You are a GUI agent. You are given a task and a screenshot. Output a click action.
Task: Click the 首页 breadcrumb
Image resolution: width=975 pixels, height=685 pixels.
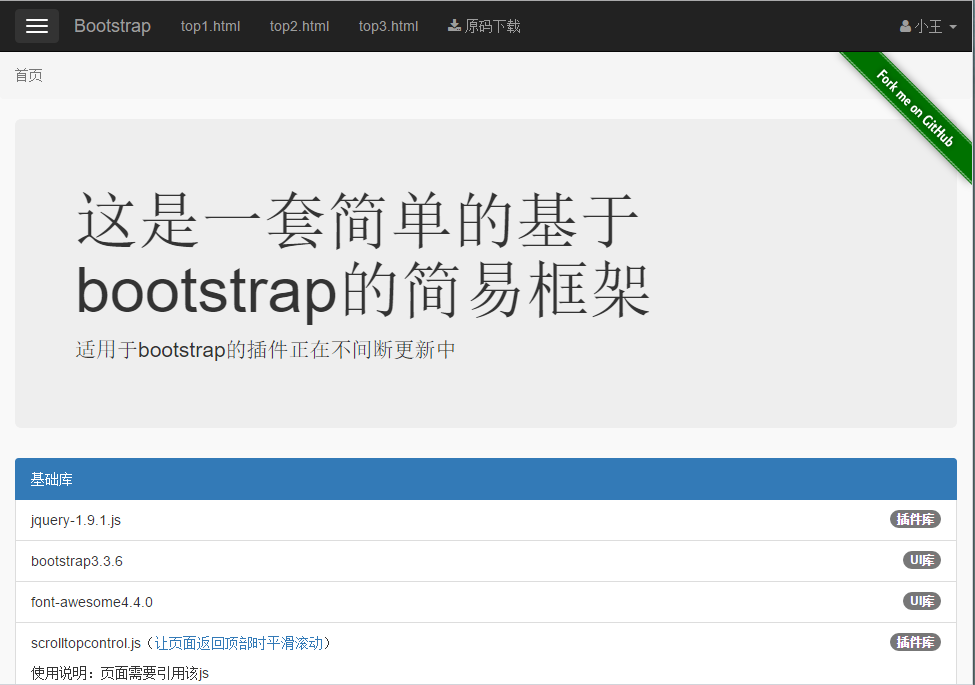29,75
